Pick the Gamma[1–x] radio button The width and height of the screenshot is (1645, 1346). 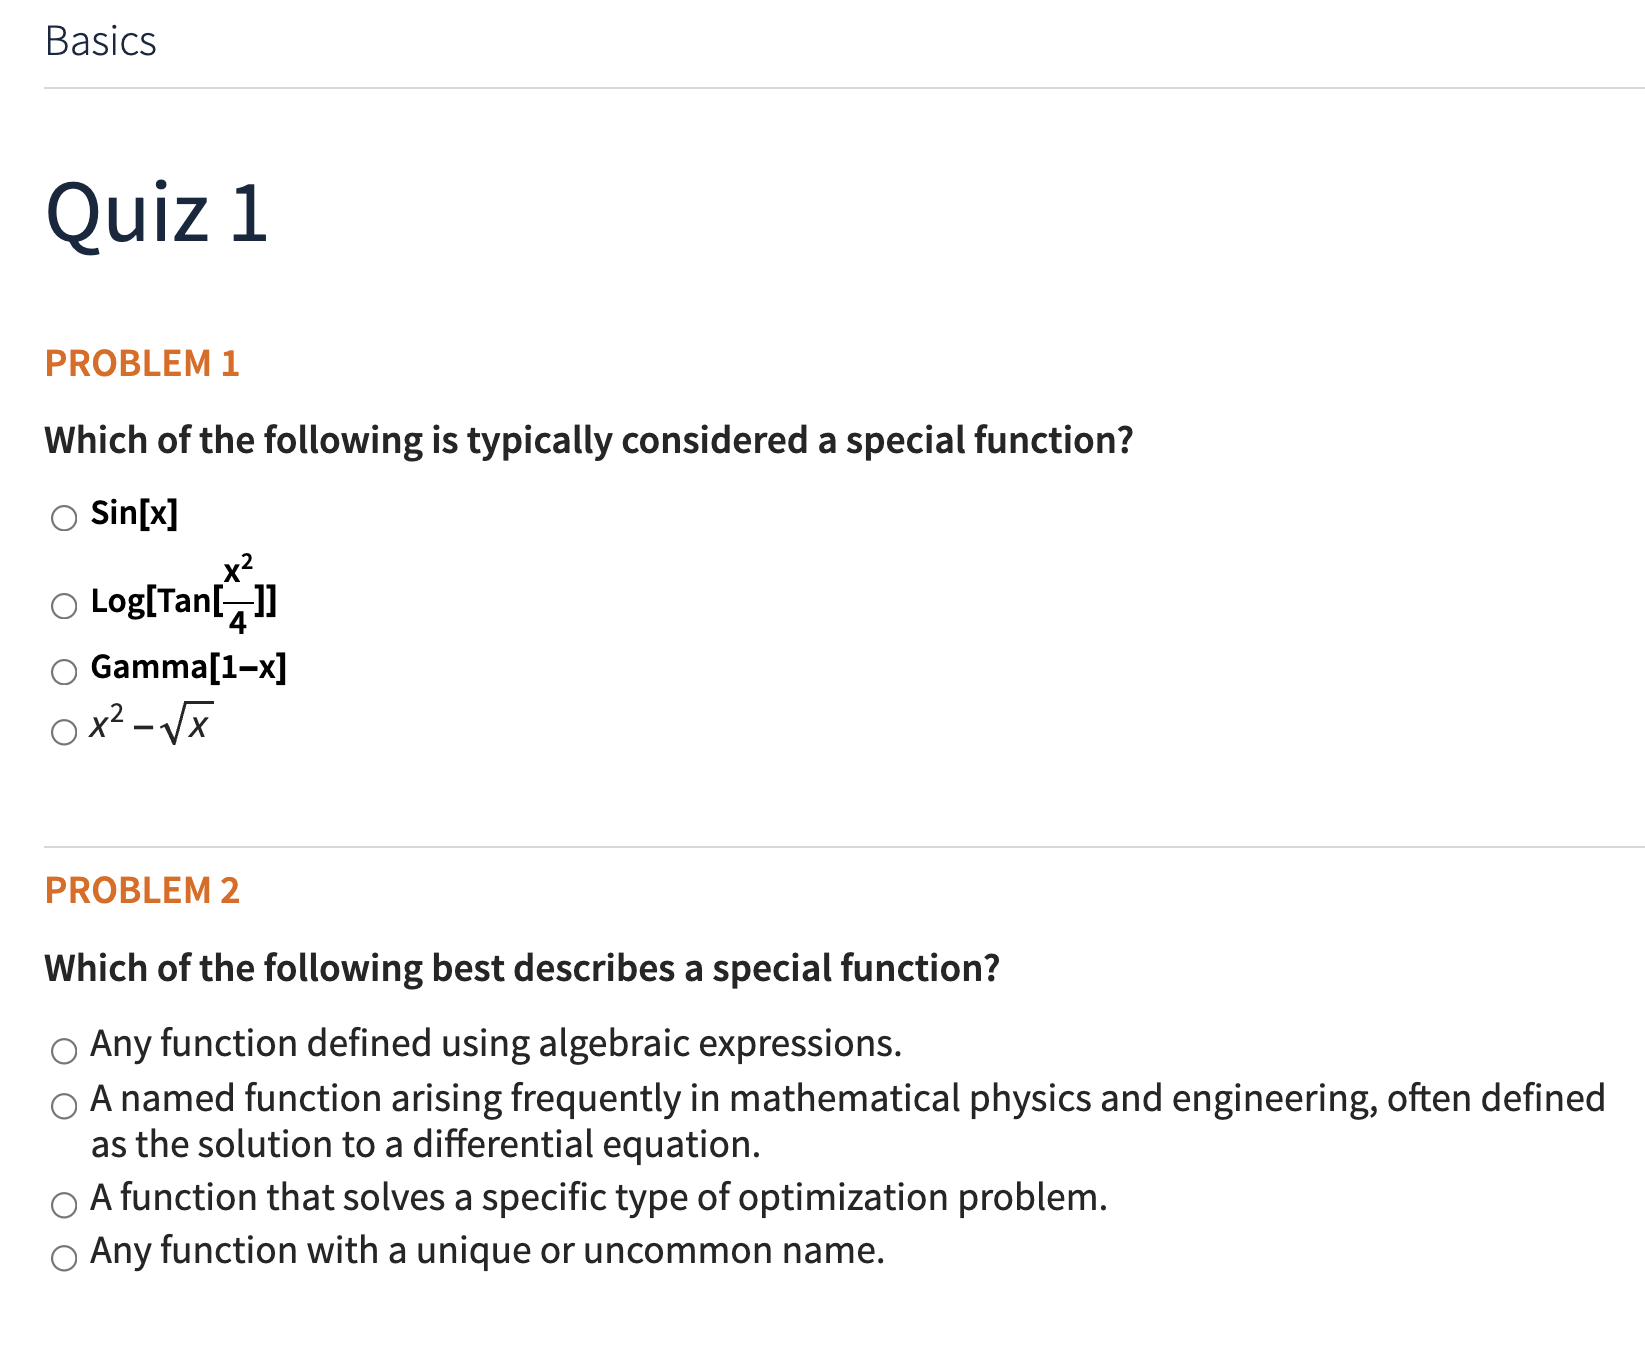pos(64,671)
